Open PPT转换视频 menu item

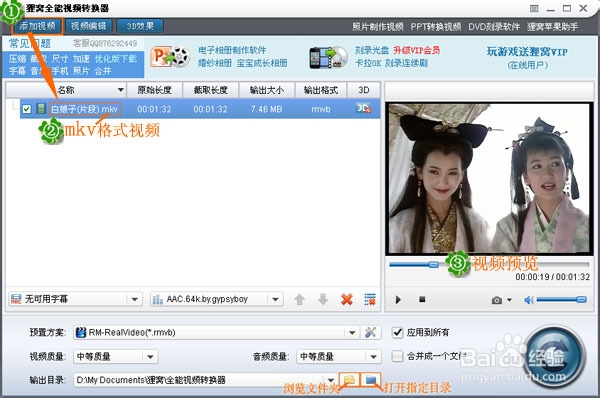point(435,27)
